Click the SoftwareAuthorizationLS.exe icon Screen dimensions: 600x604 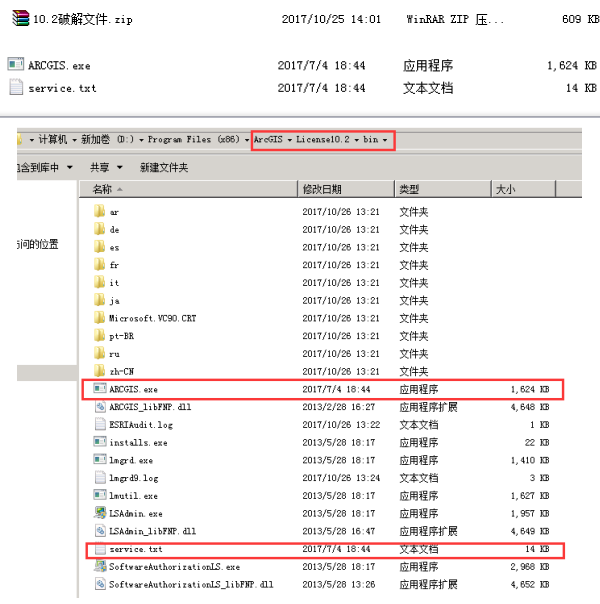coord(100,566)
